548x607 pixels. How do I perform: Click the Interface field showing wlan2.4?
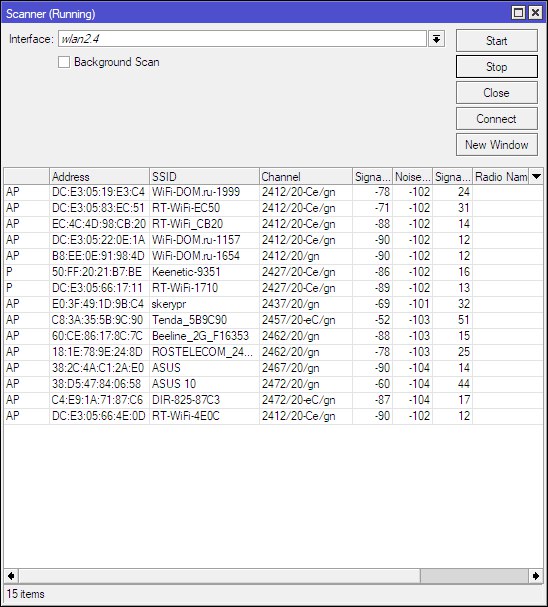click(x=242, y=39)
